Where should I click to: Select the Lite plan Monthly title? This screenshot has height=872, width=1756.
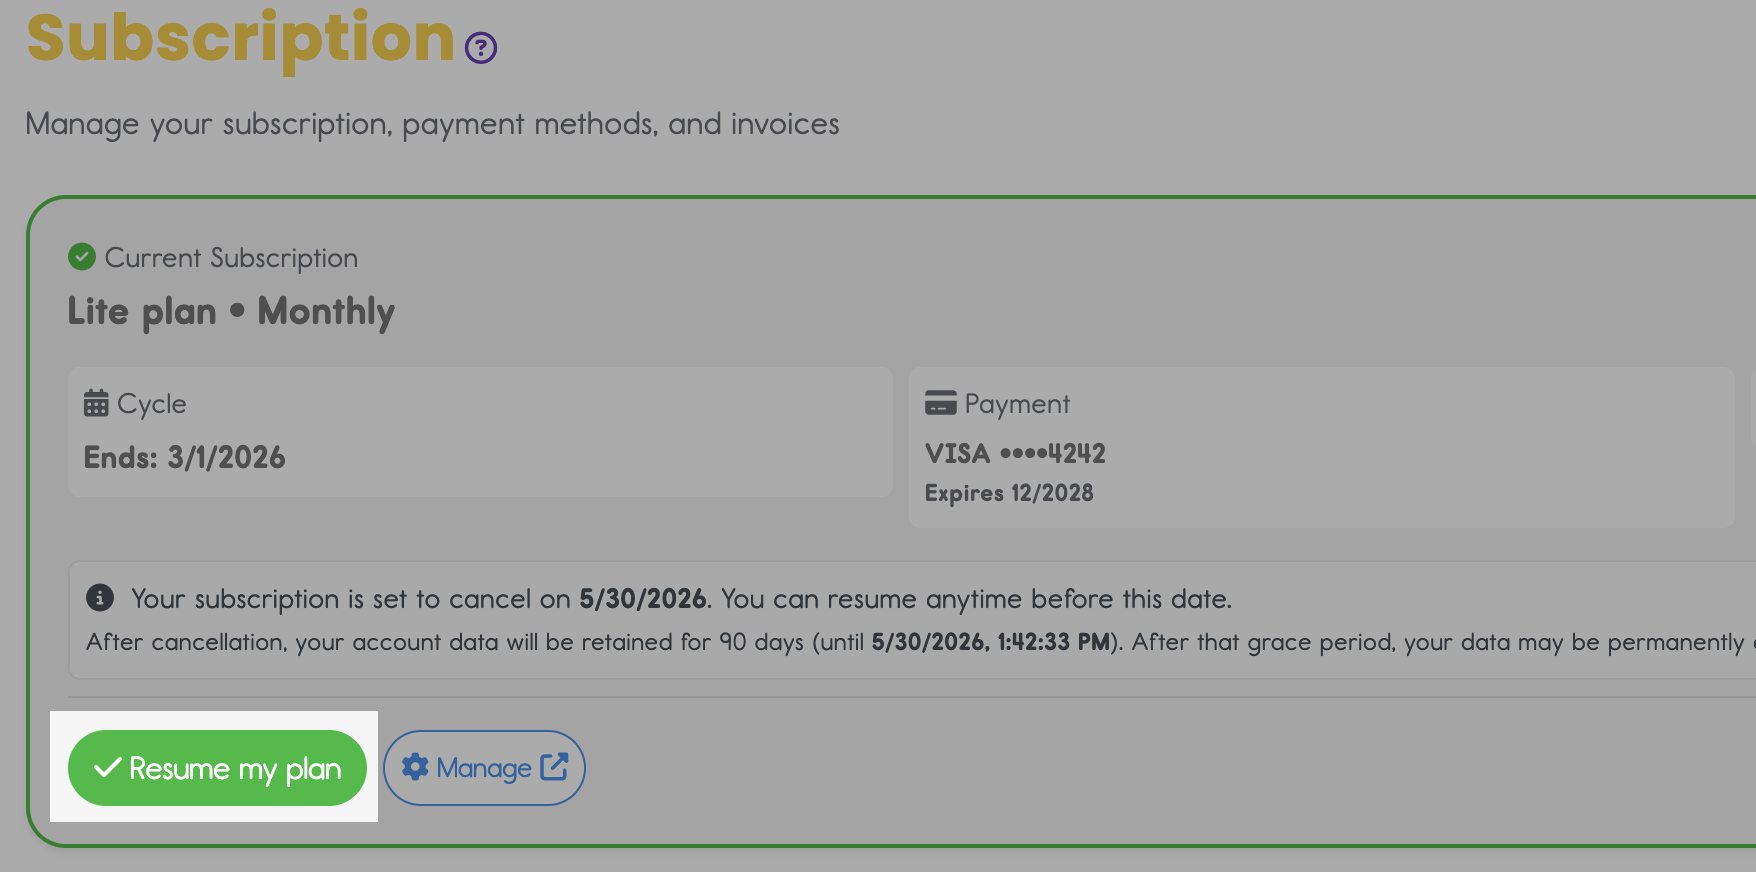tap(231, 311)
